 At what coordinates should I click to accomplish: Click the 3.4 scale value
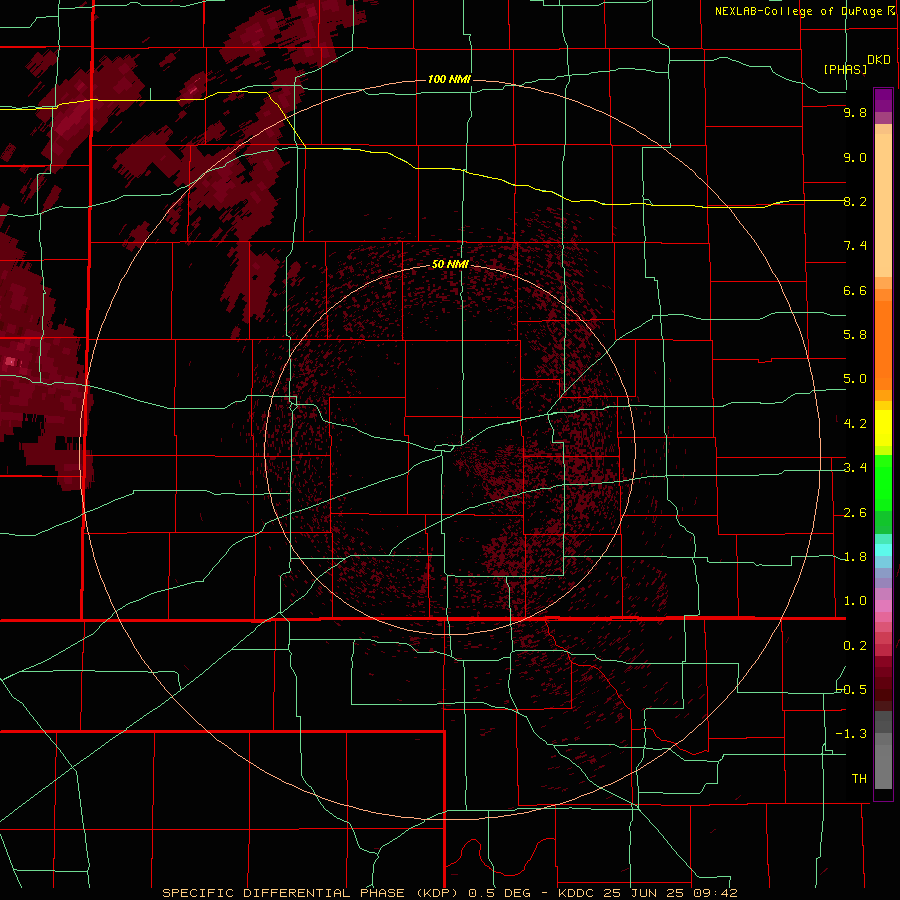click(x=855, y=468)
